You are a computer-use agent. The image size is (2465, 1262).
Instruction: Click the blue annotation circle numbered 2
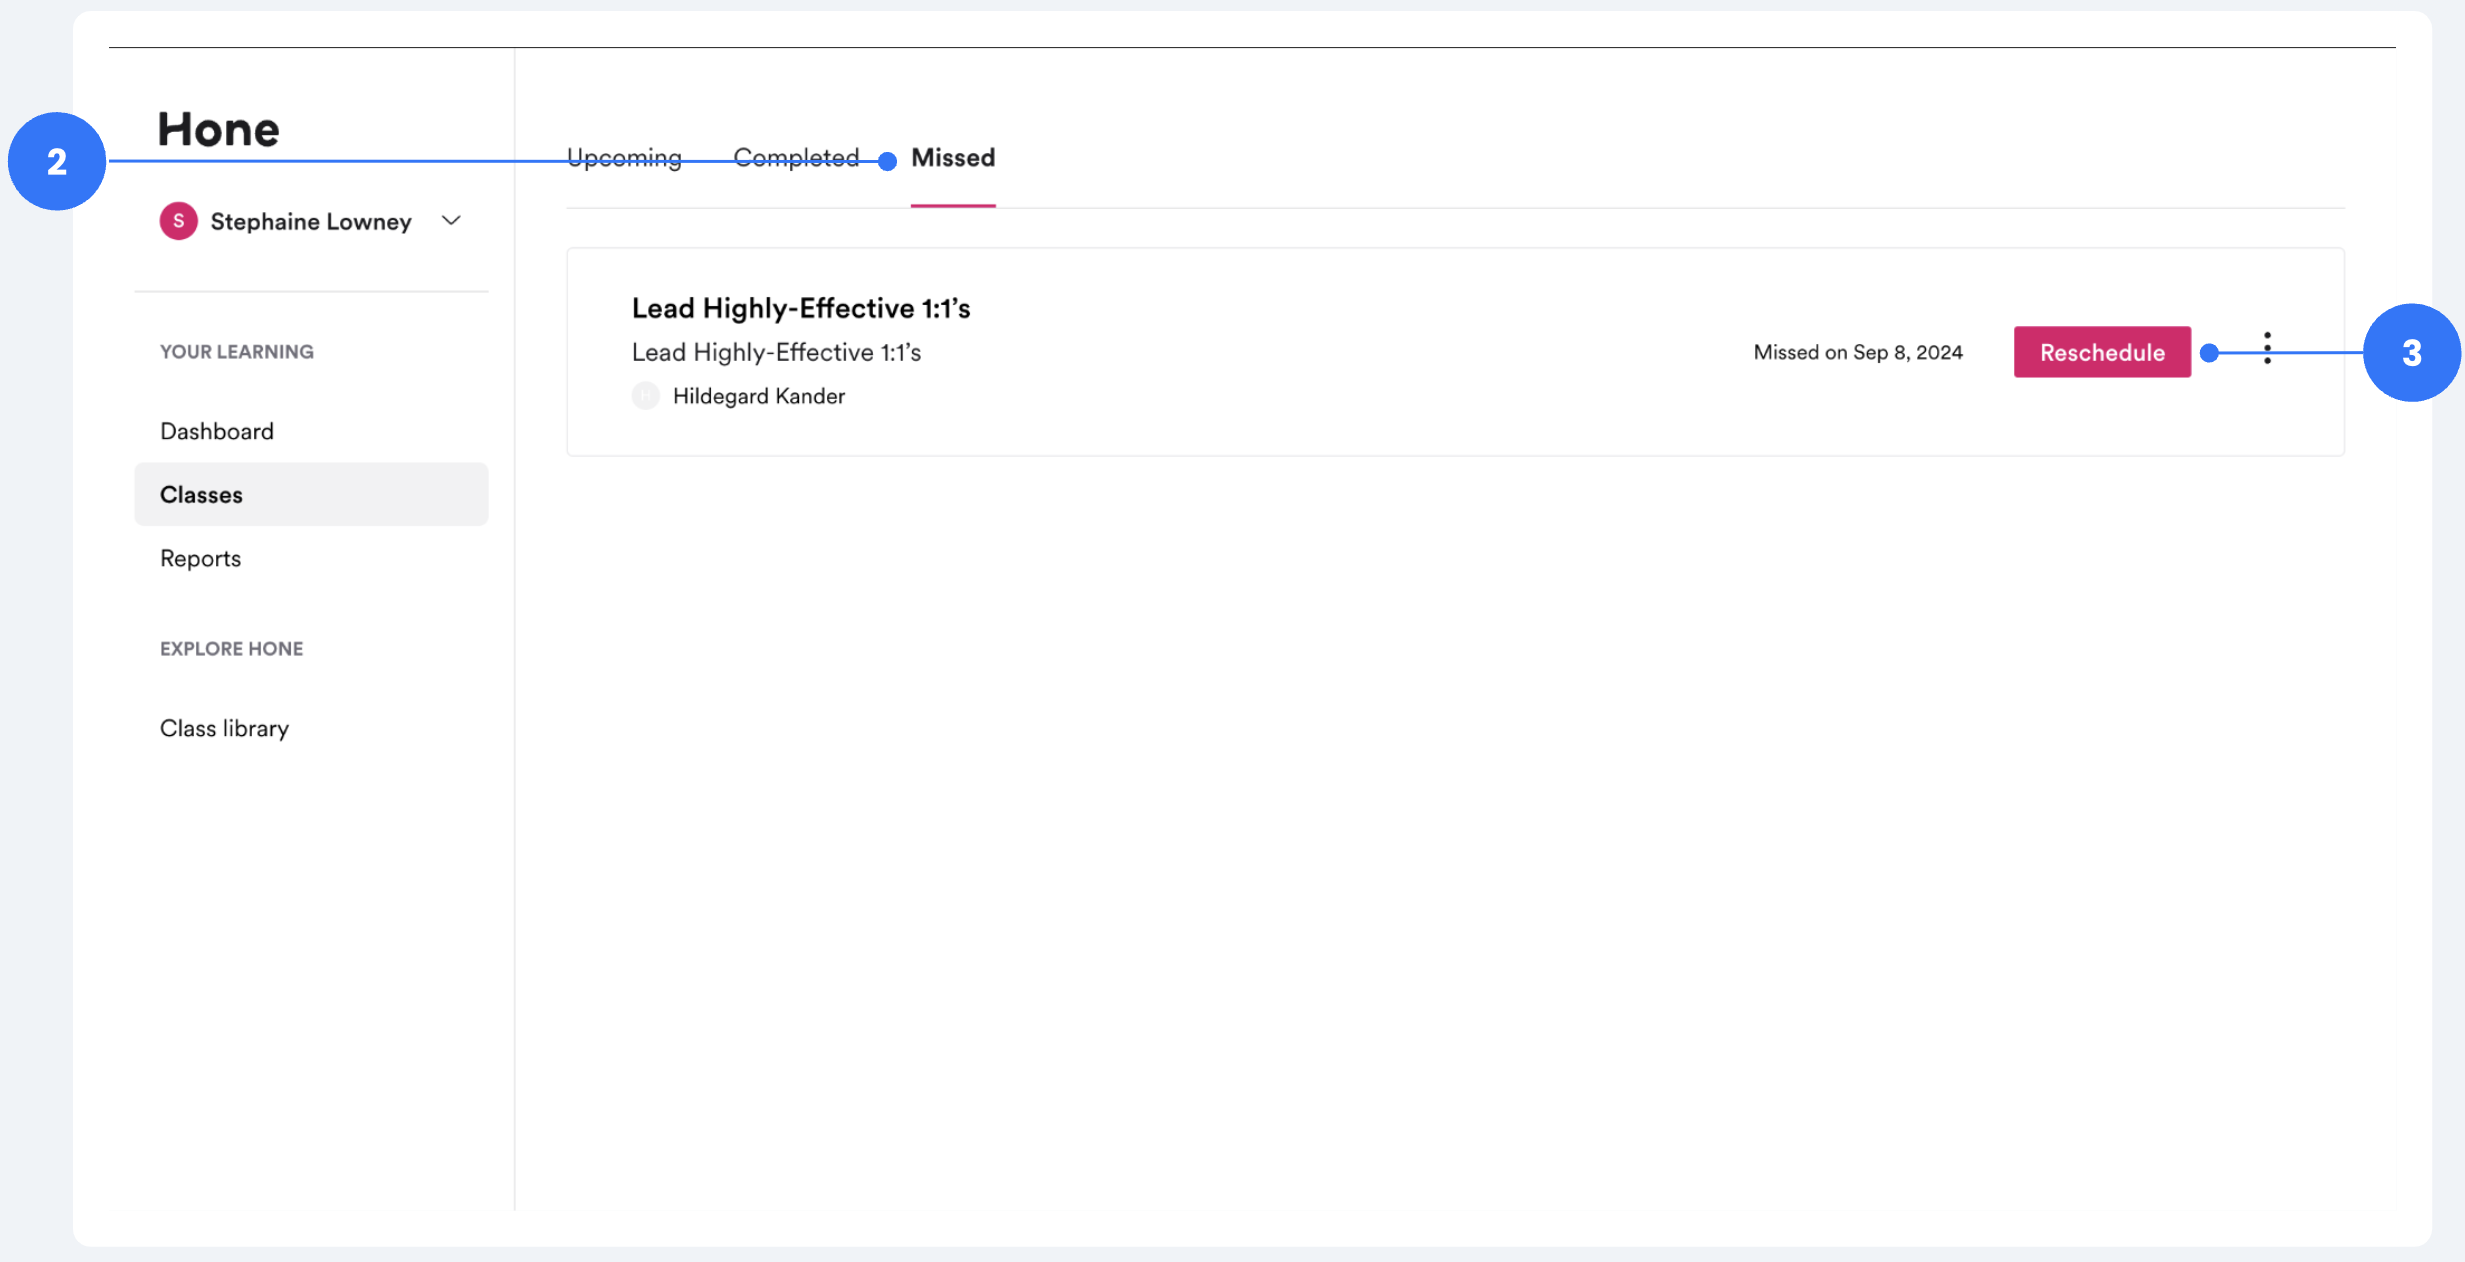[57, 161]
